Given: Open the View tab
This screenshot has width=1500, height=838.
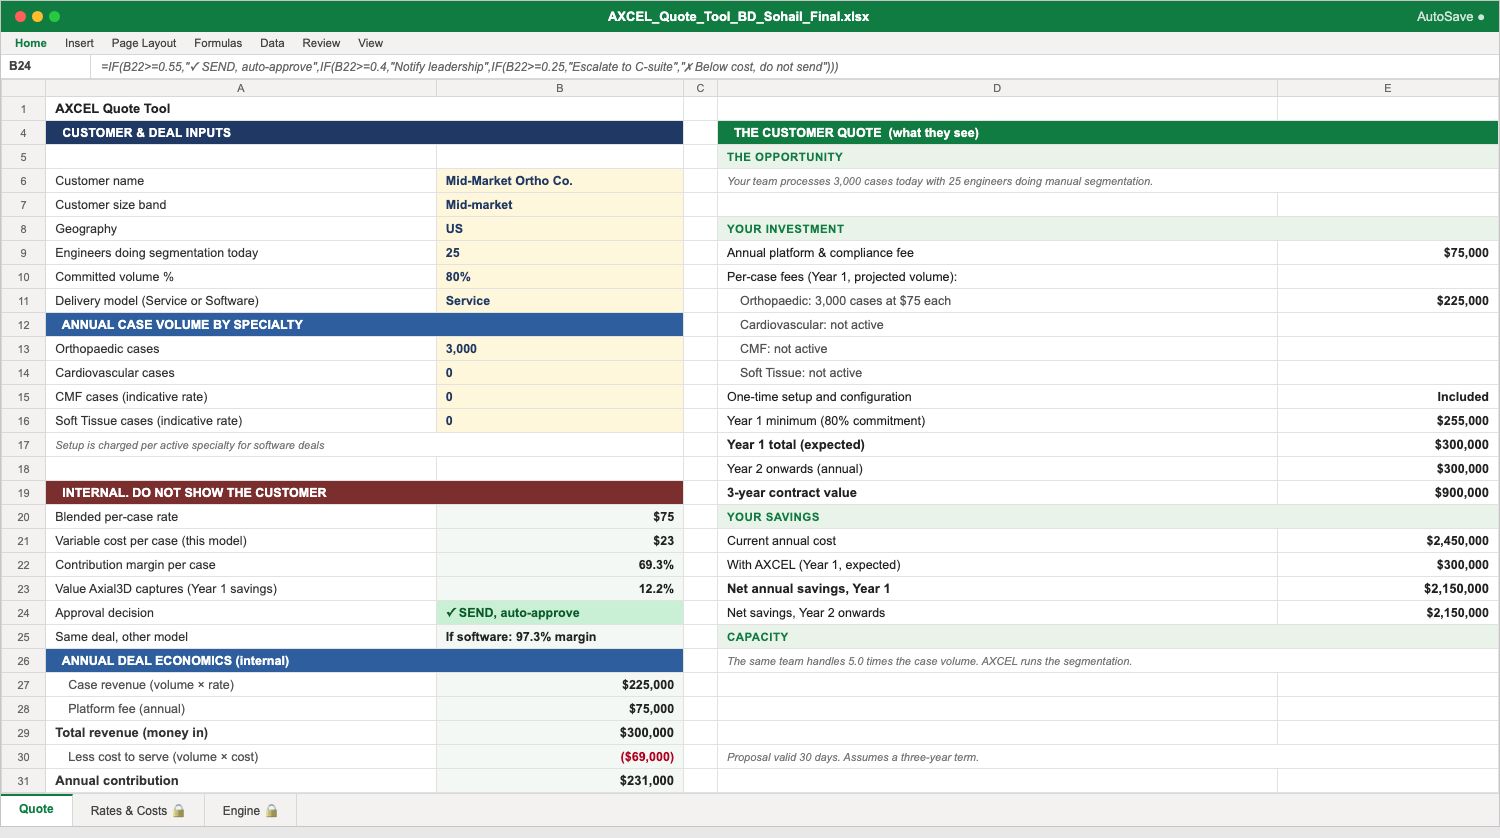Looking at the screenshot, I should pyautogui.click(x=371, y=43).
